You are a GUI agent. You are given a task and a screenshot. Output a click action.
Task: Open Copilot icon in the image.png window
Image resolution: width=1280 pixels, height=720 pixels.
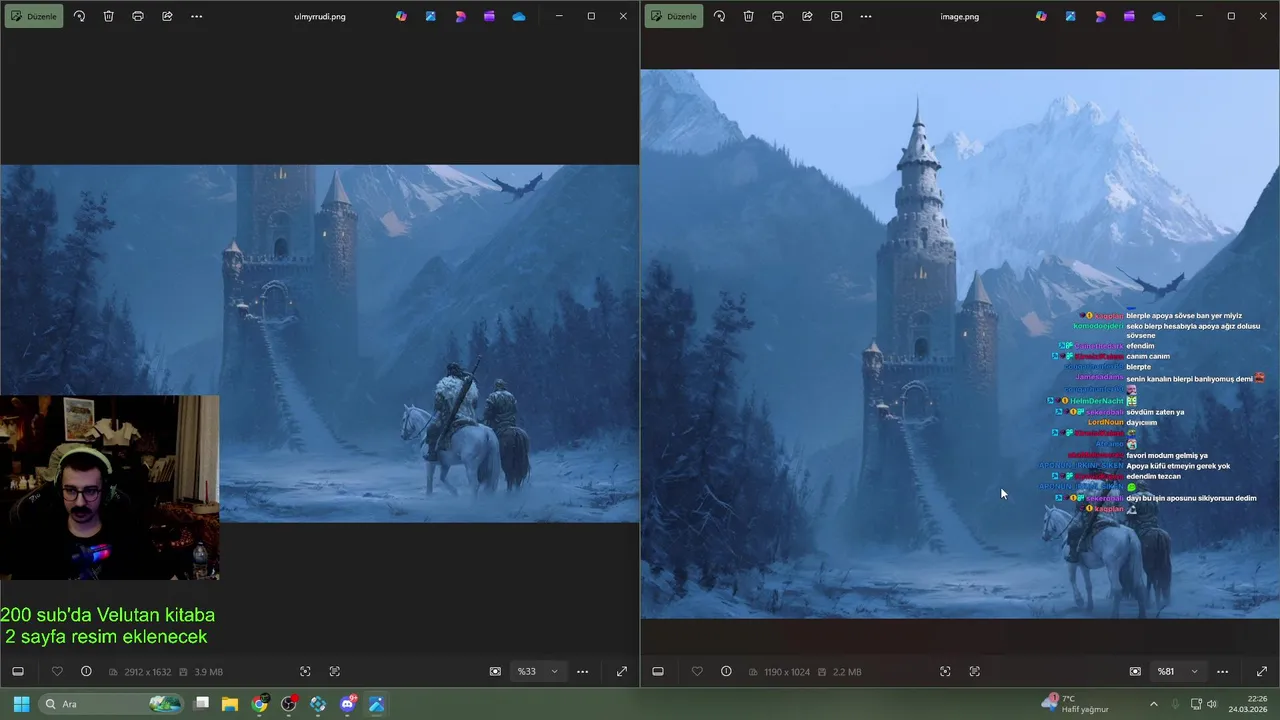pos(1041,16)
